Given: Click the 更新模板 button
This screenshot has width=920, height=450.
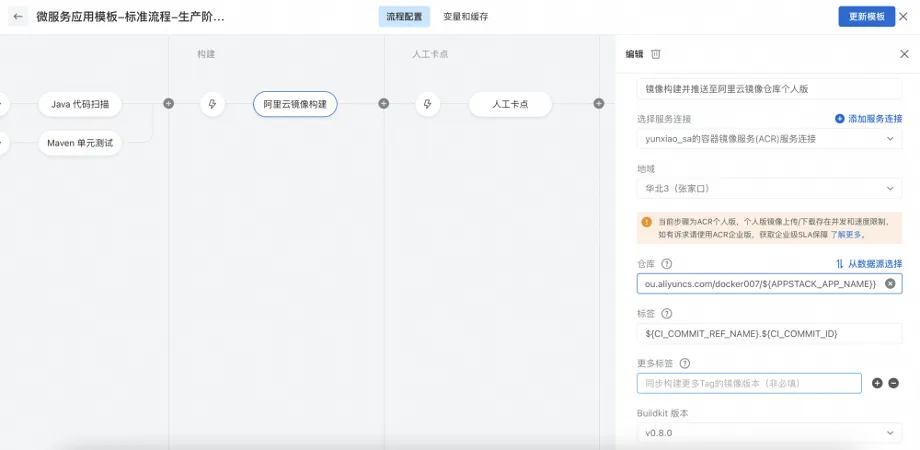Looking at the screenshot, I should pos(867,16).
